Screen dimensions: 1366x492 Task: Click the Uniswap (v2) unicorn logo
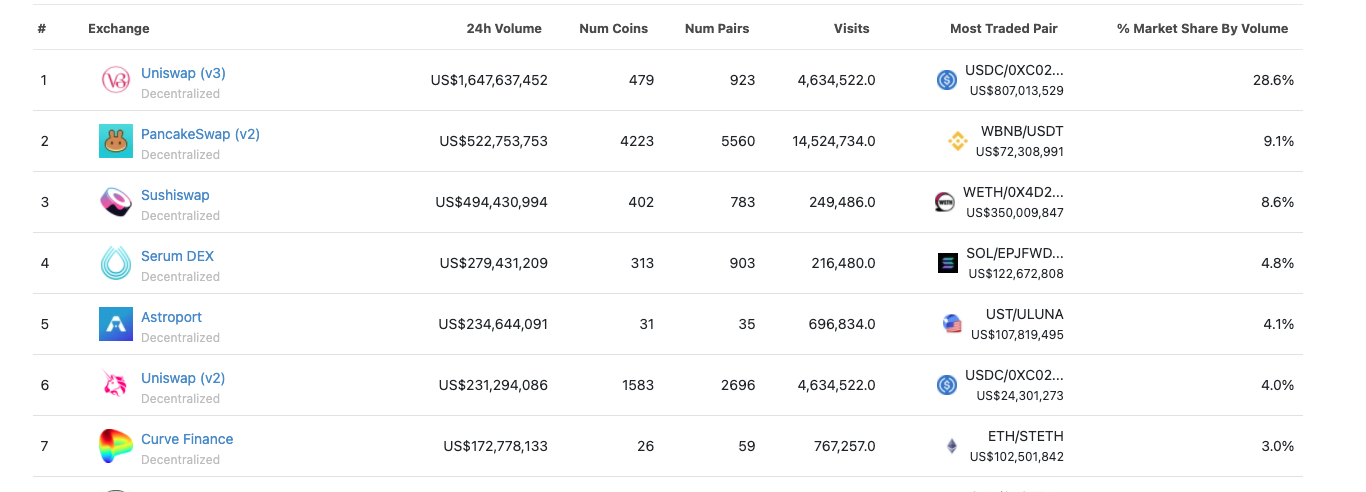(116, 385)
